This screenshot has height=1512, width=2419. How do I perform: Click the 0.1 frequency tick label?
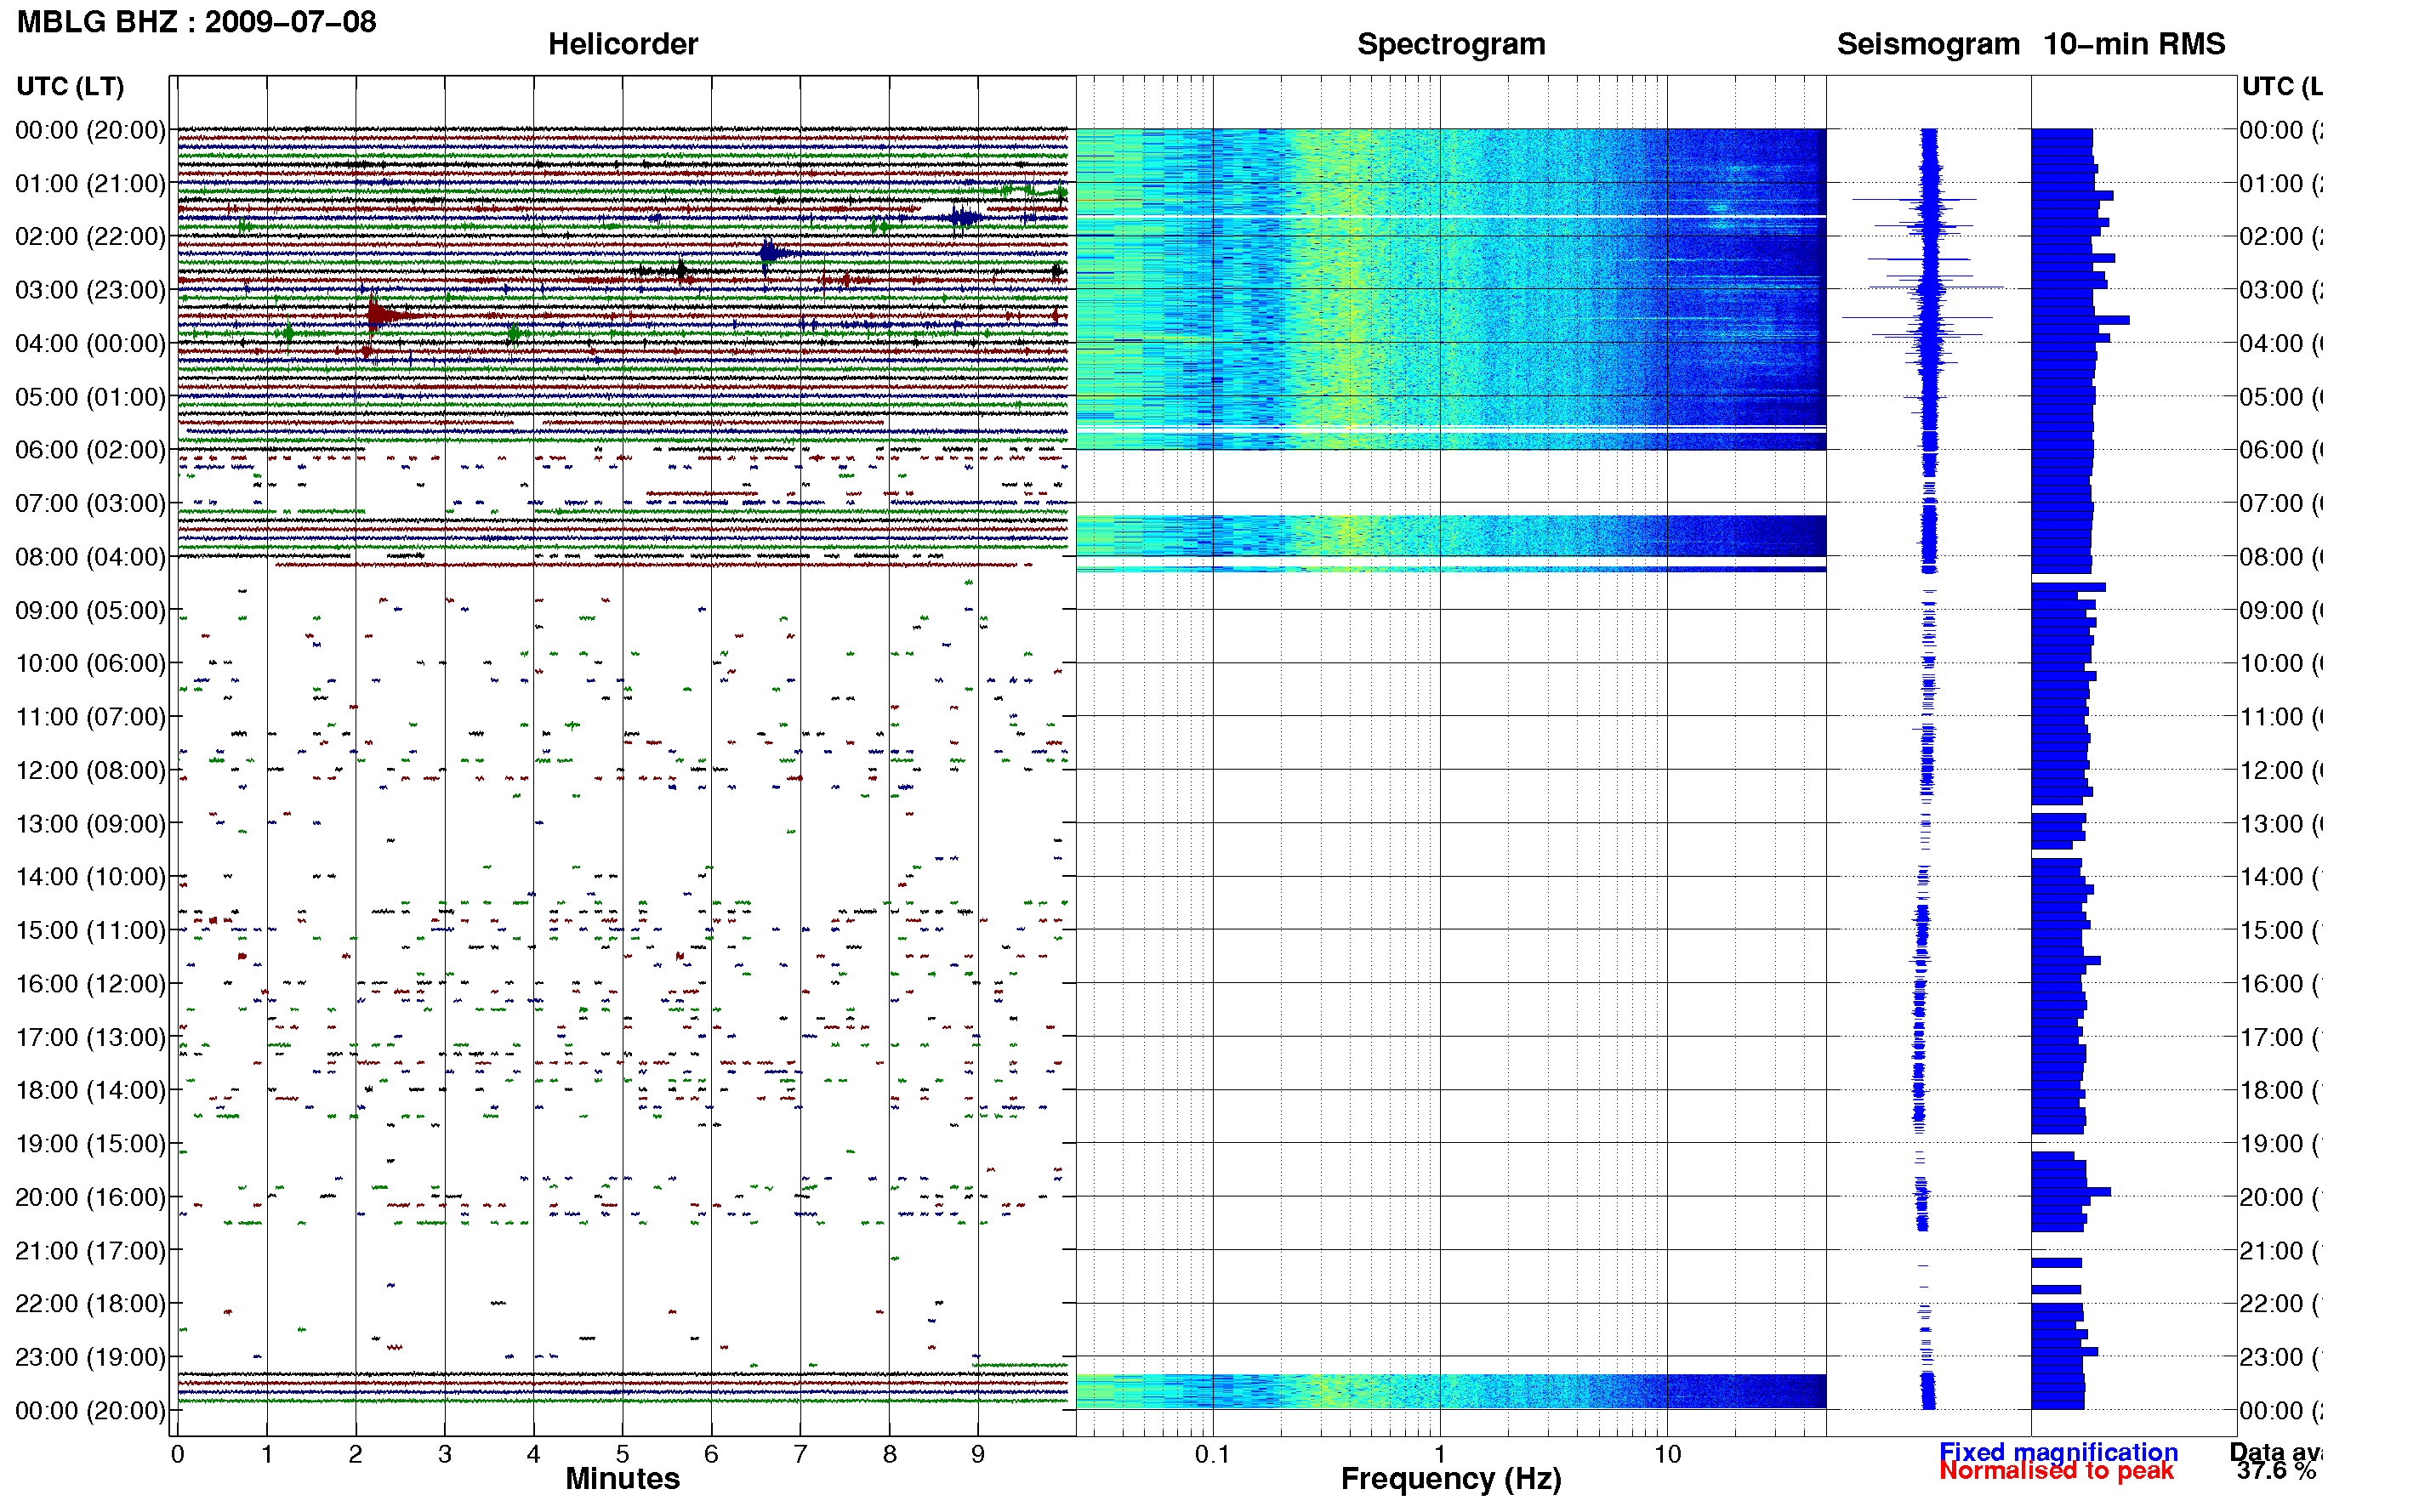click(1212, 1455)
